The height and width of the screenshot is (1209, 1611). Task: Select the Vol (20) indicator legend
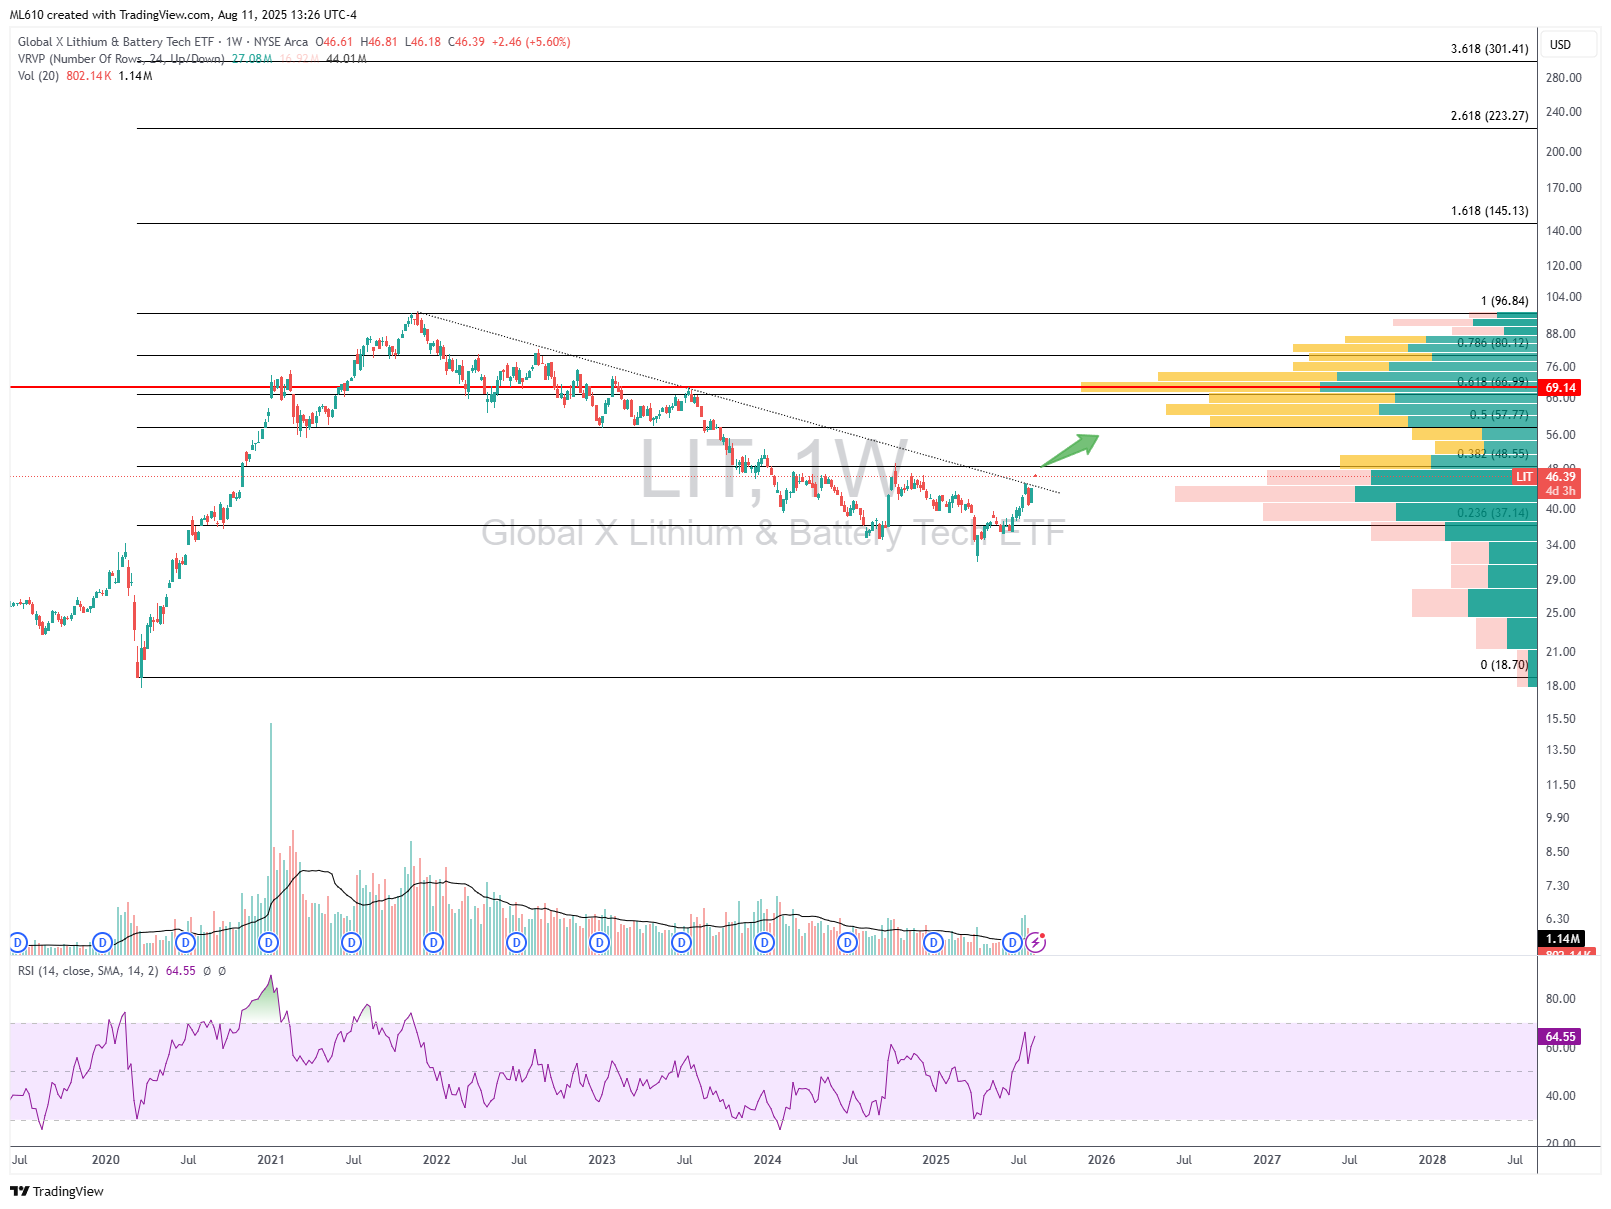(38, 76)
